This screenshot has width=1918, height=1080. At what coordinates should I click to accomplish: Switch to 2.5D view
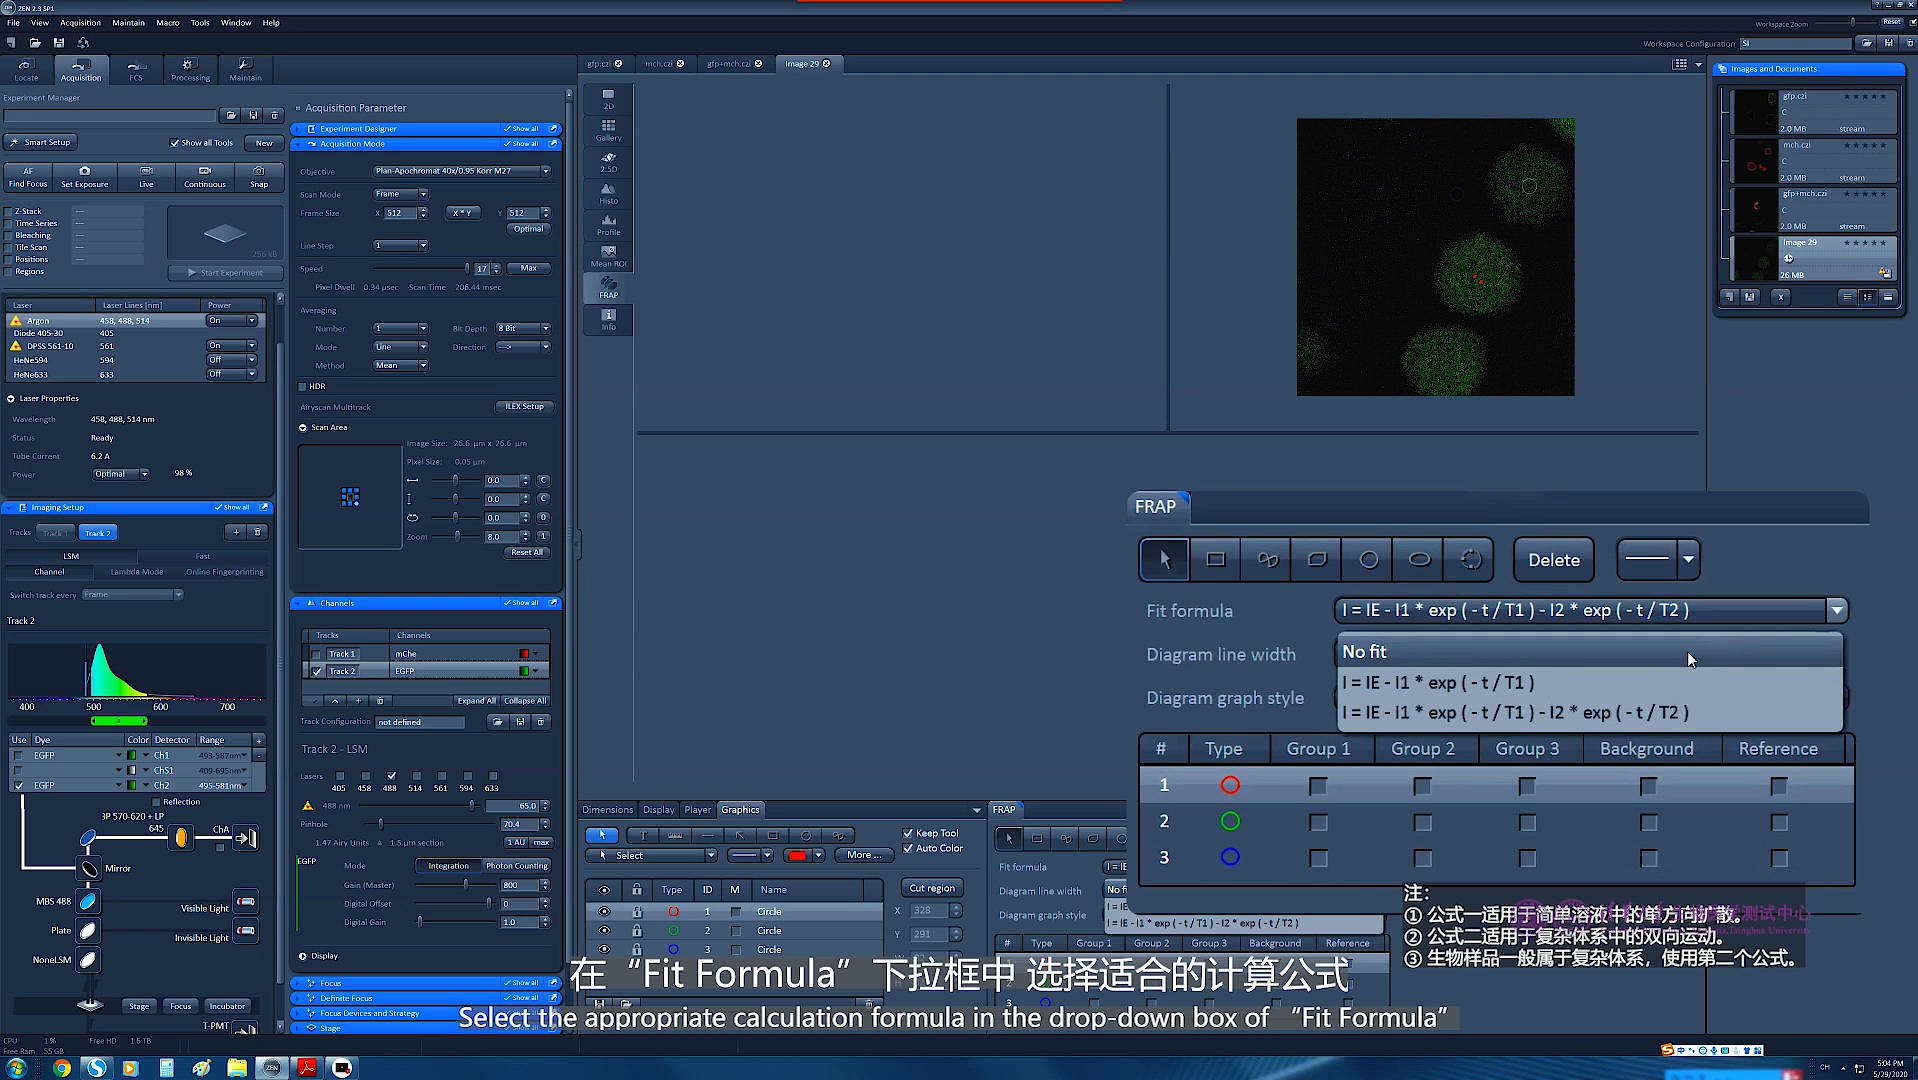[x=608, y=162]
